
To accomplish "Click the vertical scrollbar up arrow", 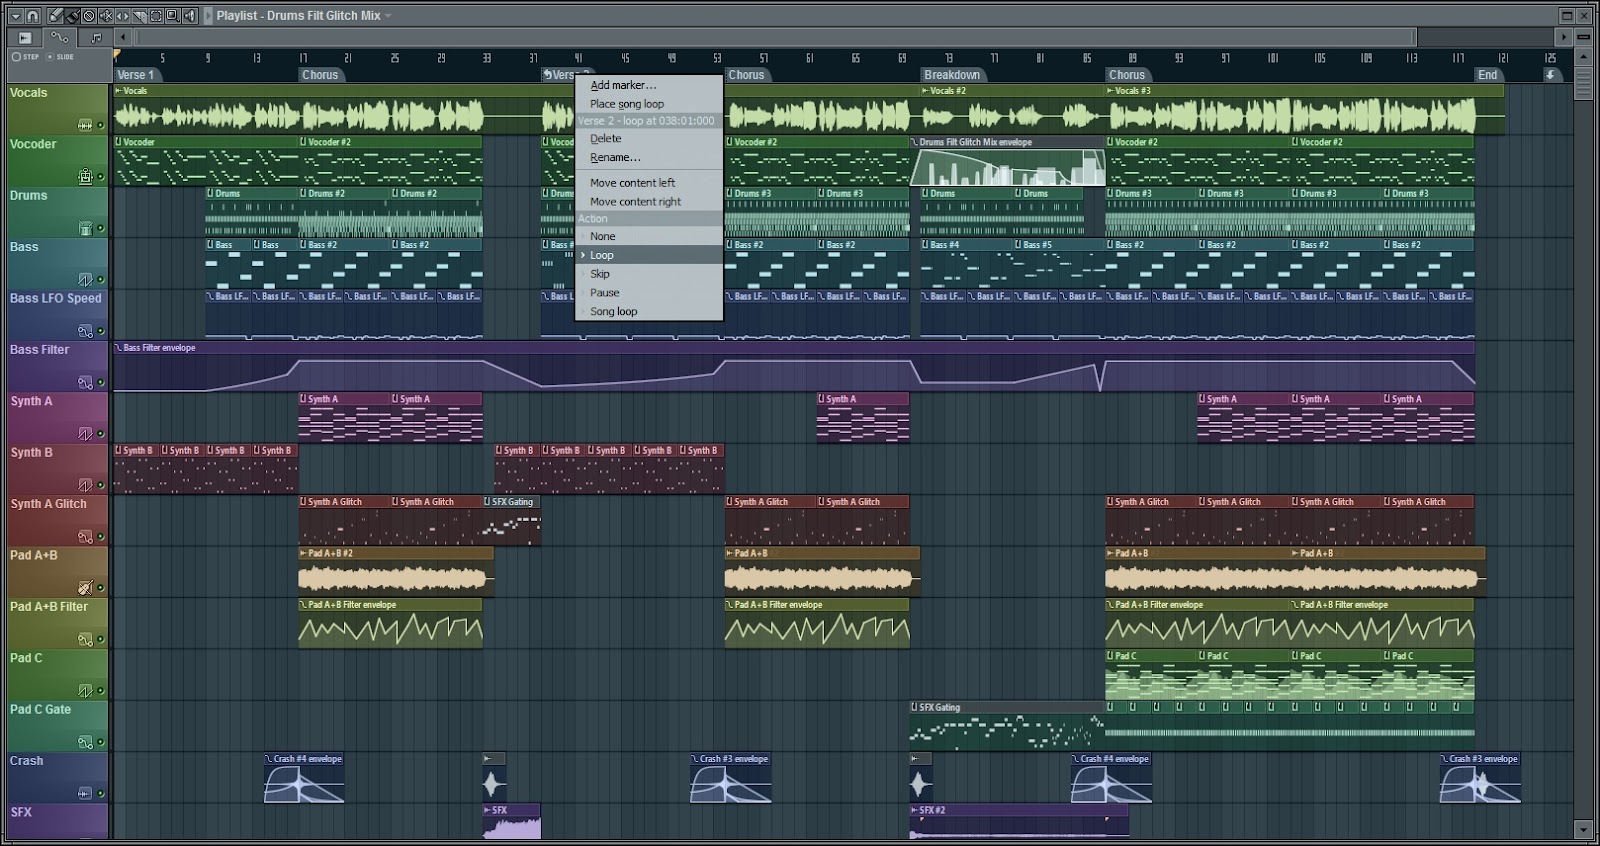I will pyautogui.click(x=1583, y=57).
